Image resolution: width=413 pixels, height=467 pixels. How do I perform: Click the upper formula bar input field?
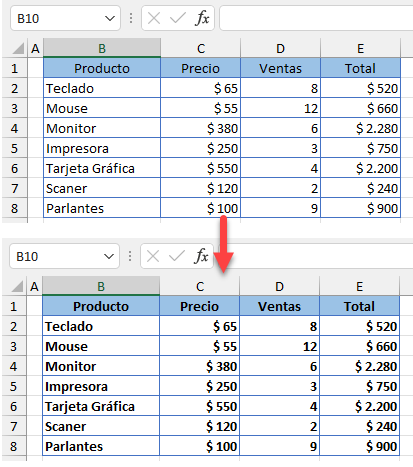(316, 18)
